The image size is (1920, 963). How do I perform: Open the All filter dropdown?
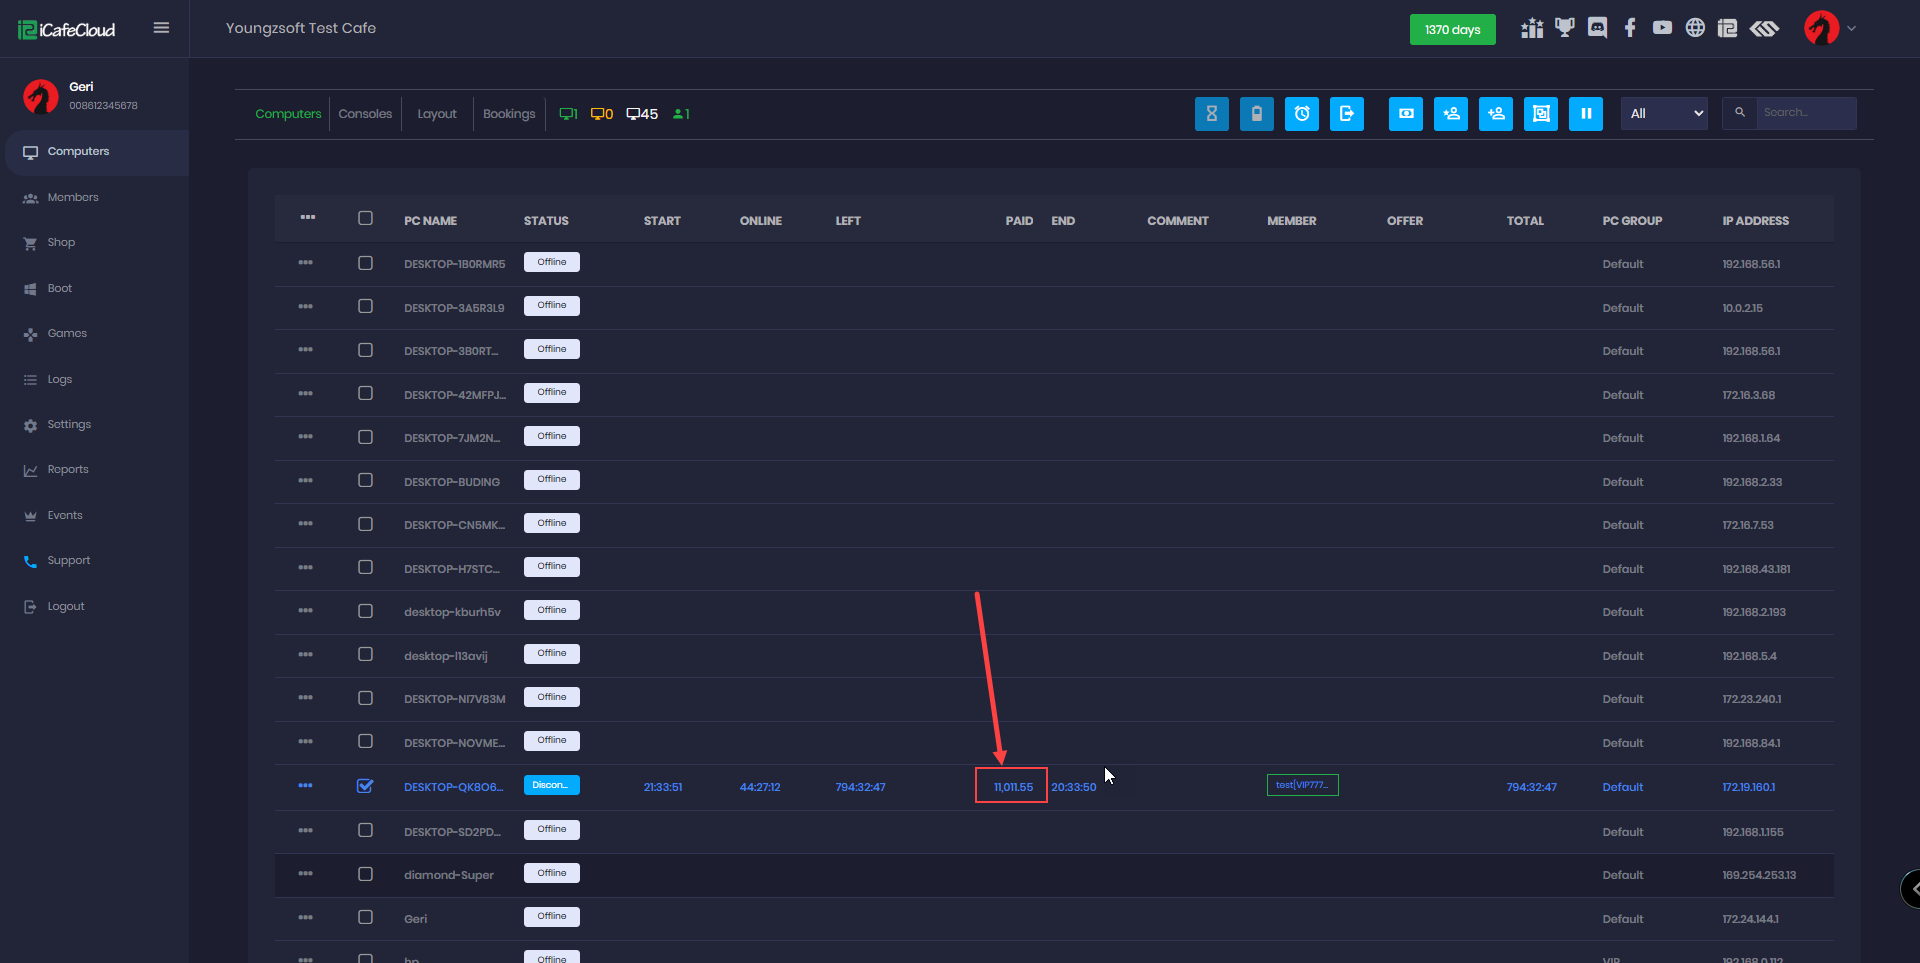[x=1664, y=114]
